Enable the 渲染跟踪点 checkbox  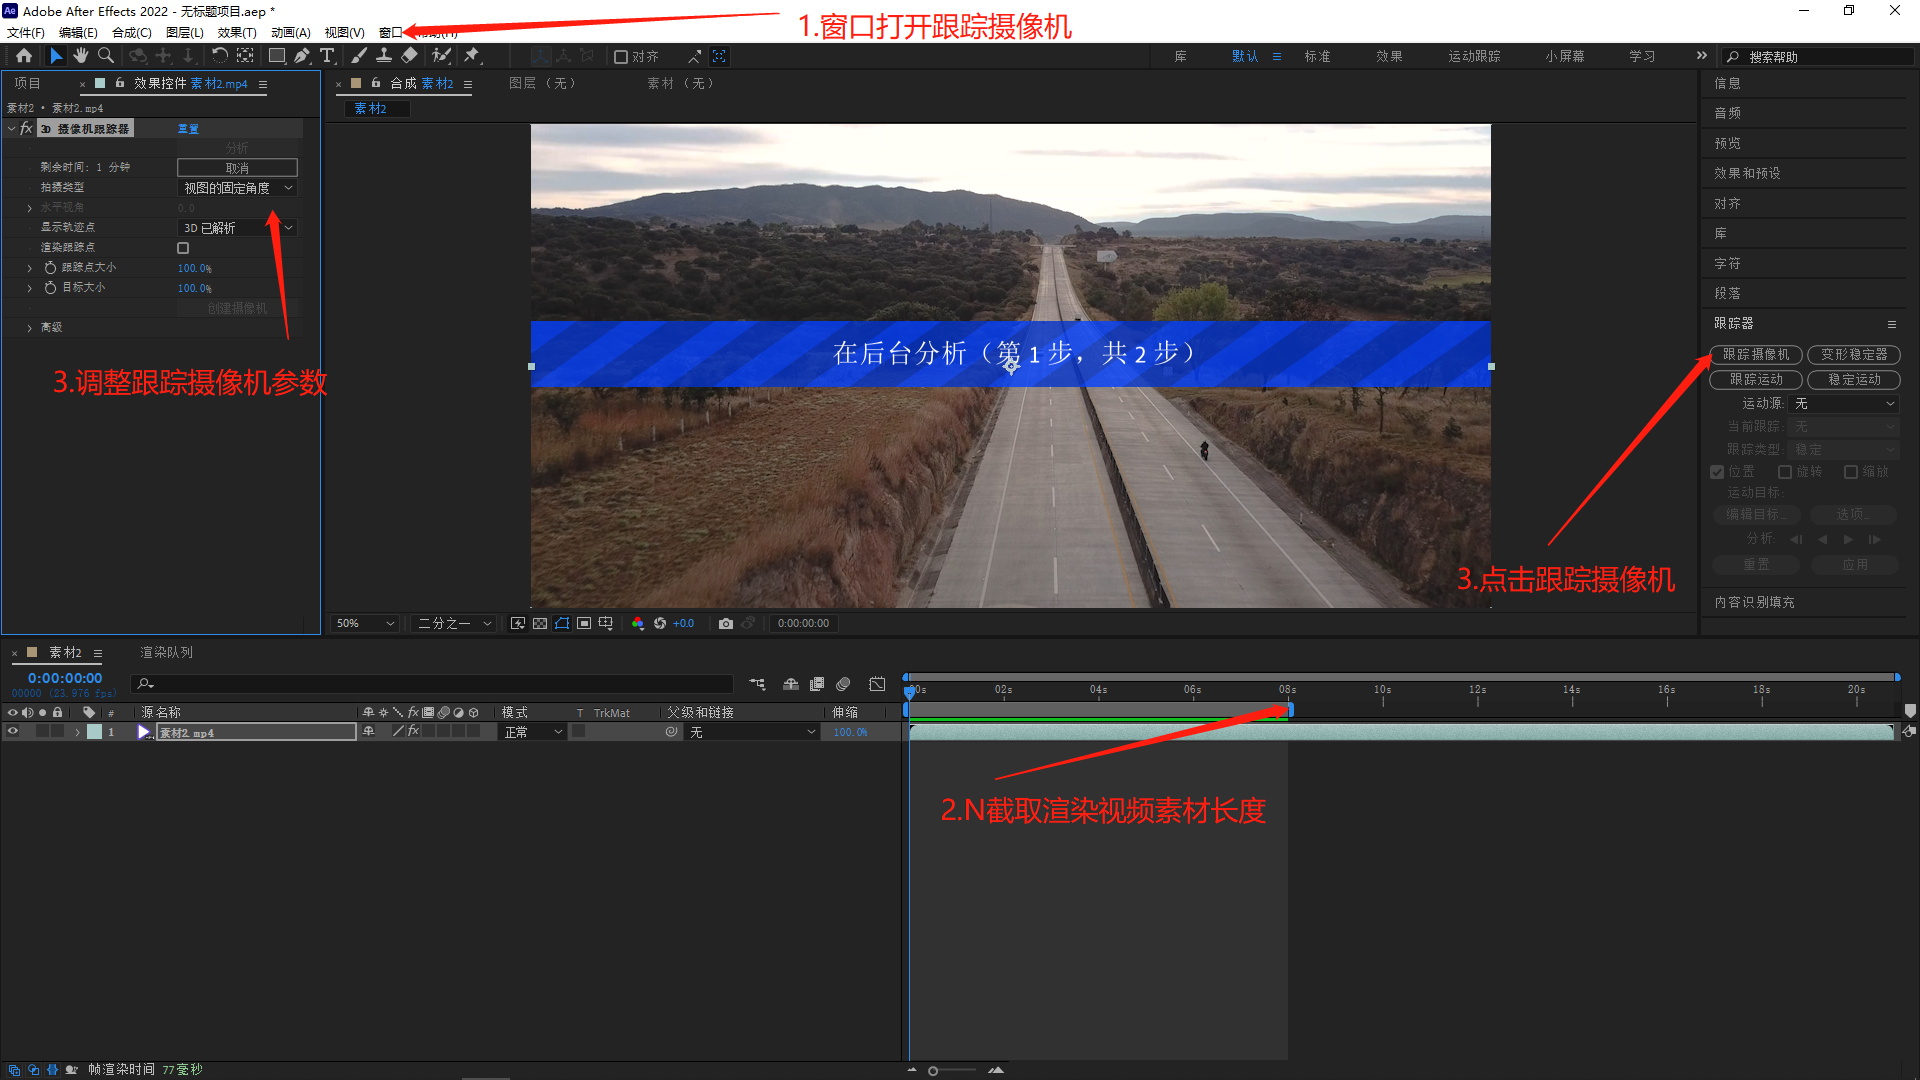pos(183,248)
